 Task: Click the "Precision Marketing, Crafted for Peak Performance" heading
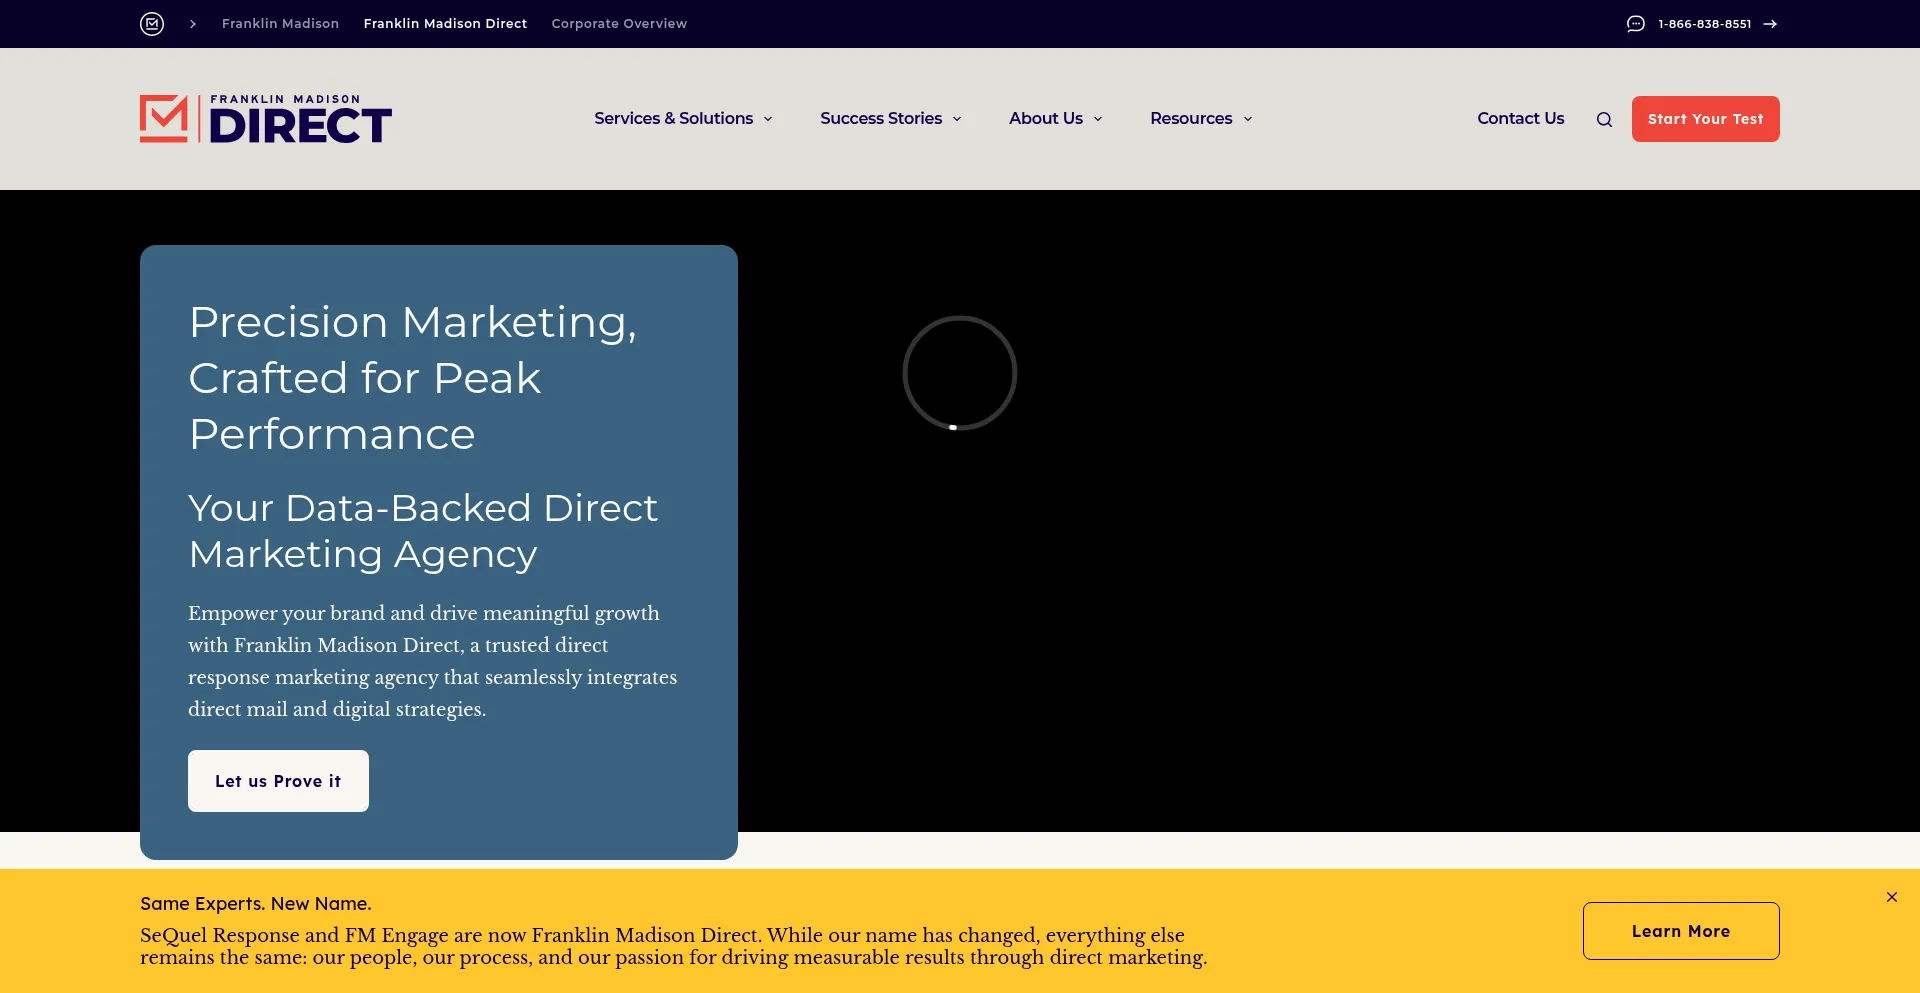[413, 378]
